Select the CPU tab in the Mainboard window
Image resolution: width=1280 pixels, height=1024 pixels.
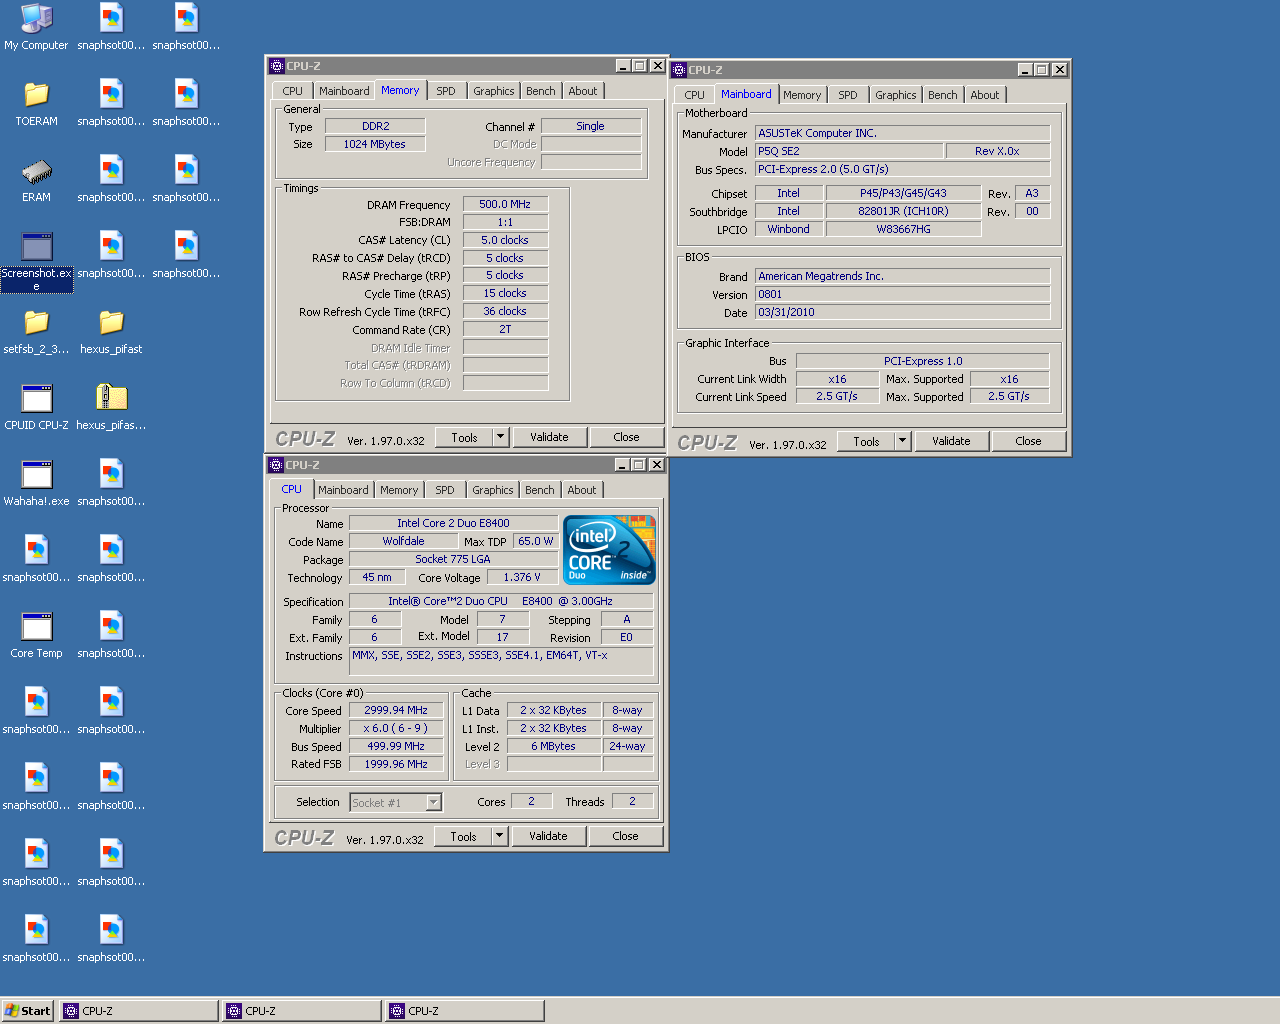[694, 95]
